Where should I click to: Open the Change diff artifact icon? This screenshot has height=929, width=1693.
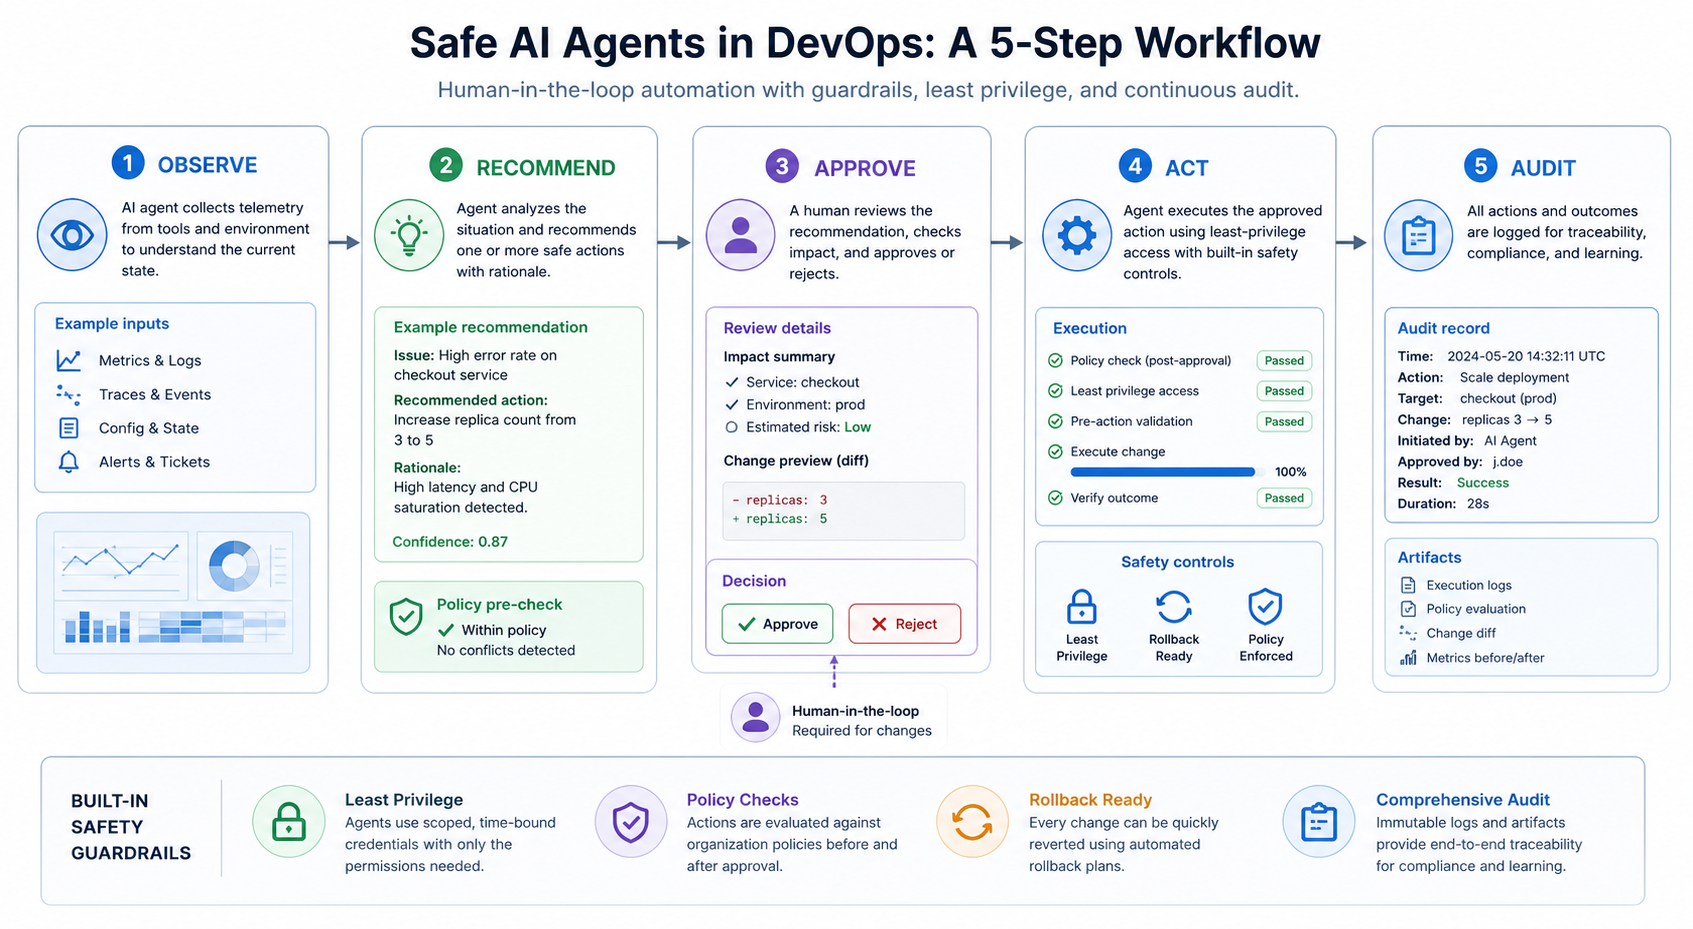tap(1408, 633)
